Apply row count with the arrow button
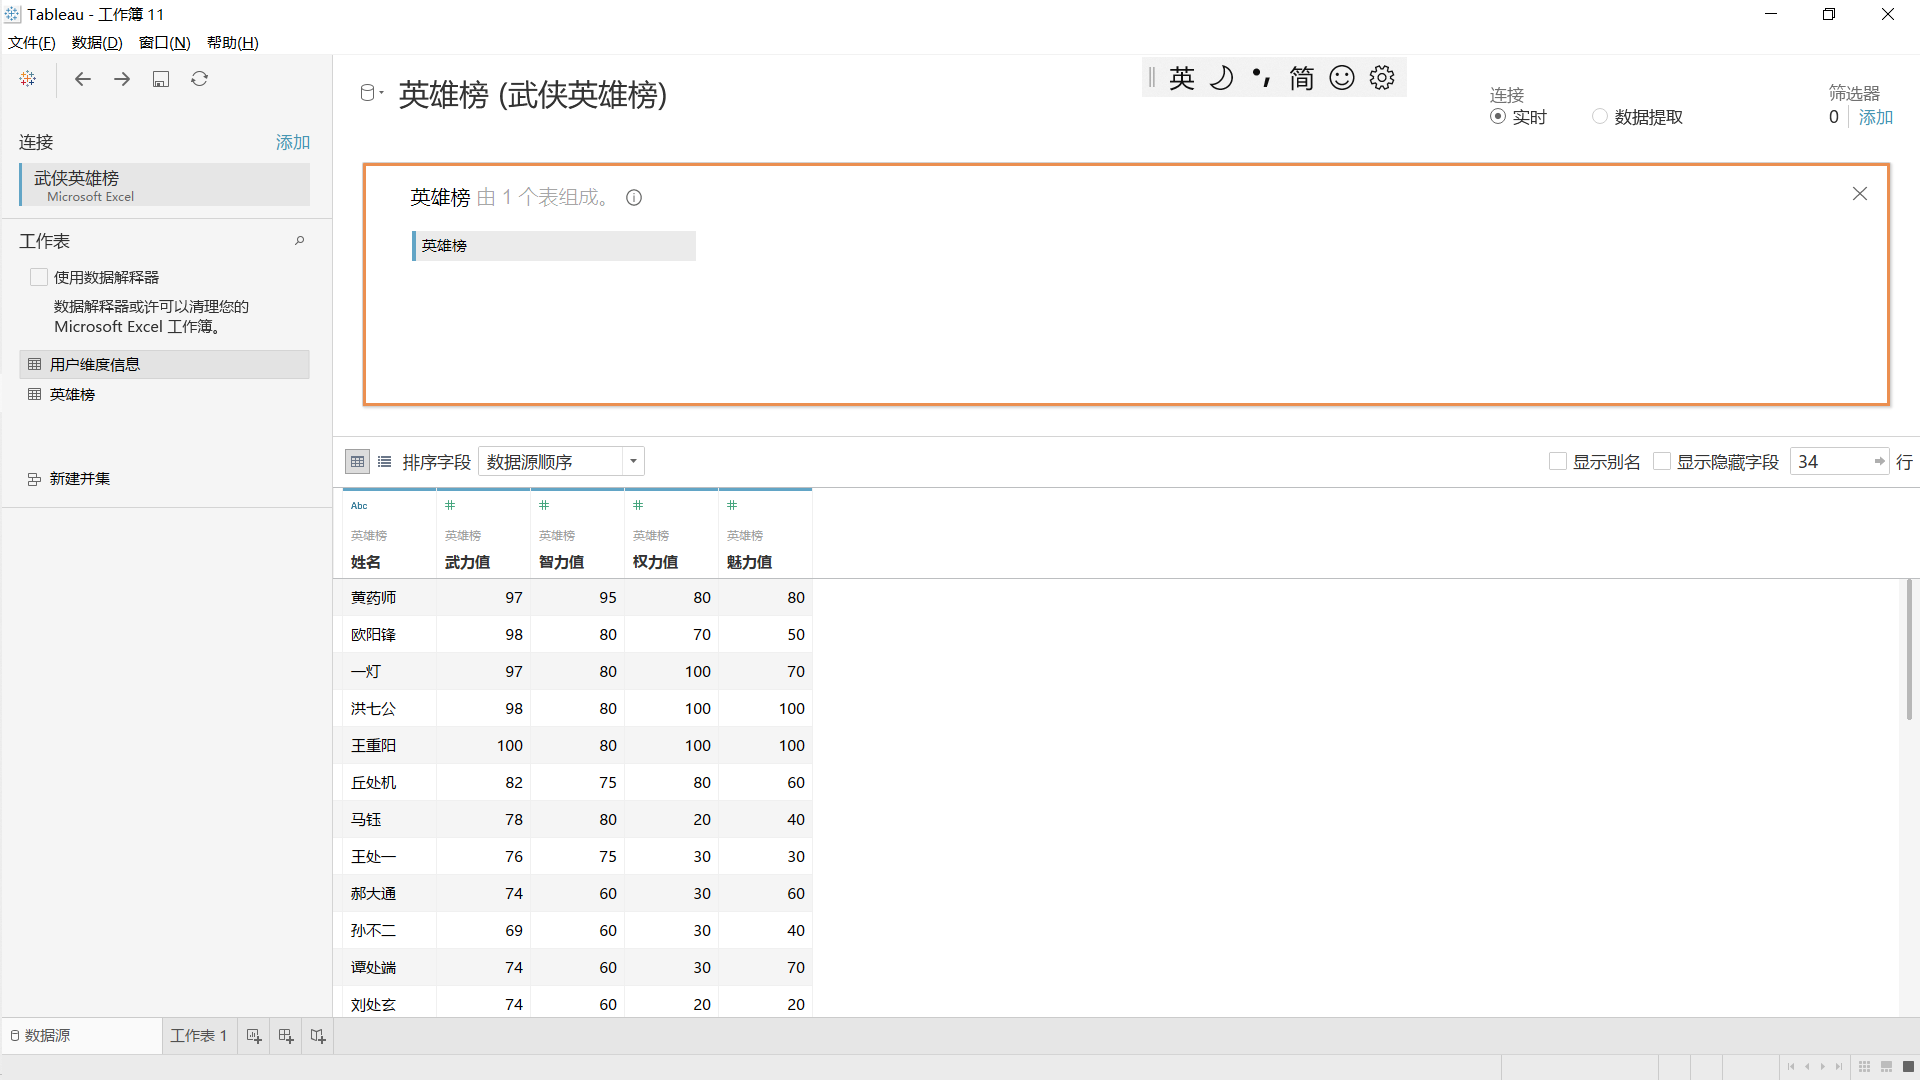Screen dimensions: 1920x1080 tap(1880, 462)
